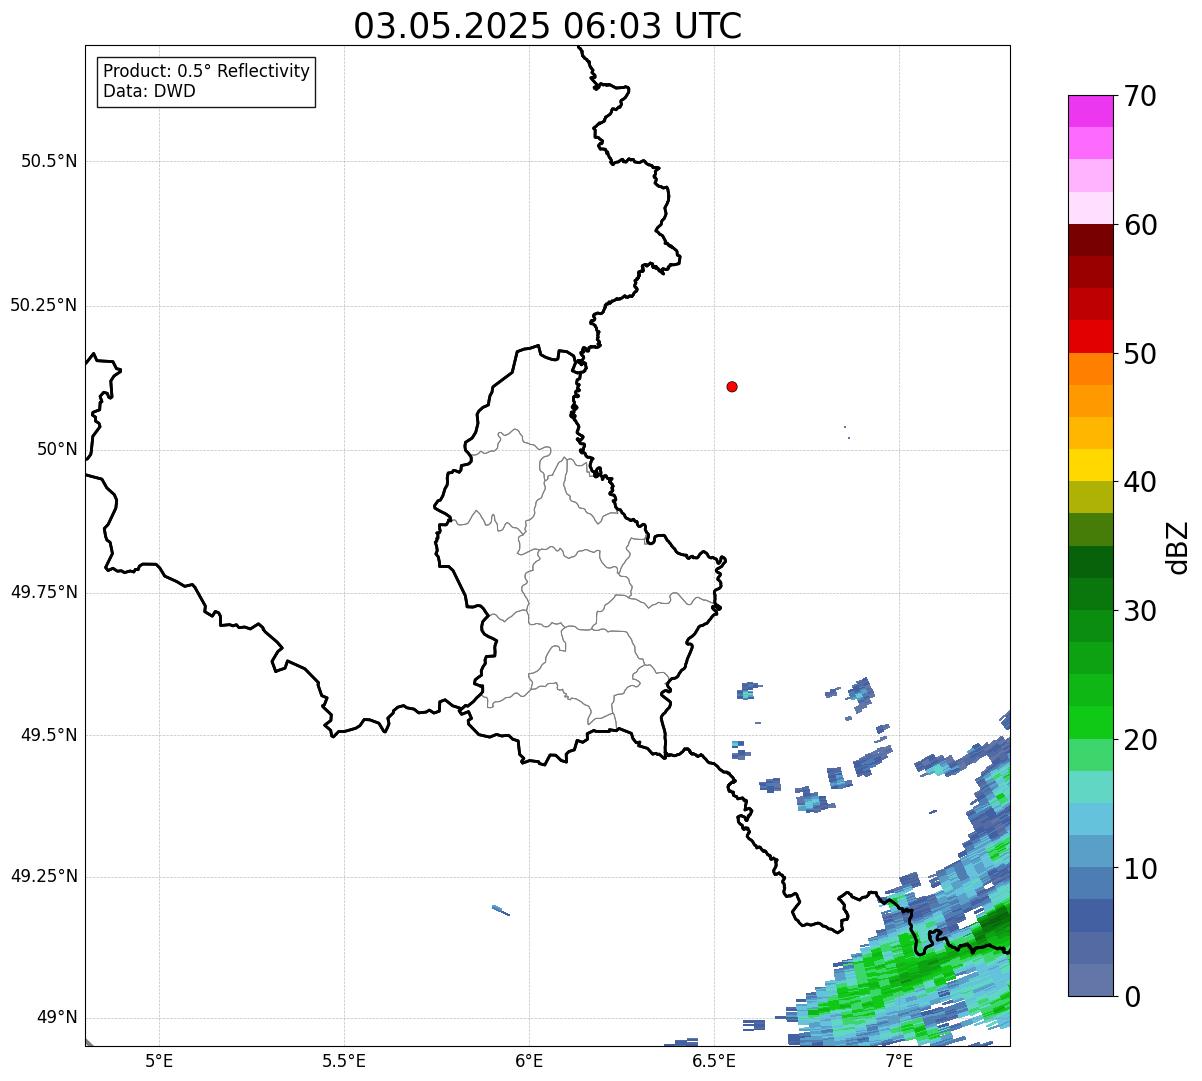
Task: Click the magenta top segment of the colorbar
Action: [1090, 111]
